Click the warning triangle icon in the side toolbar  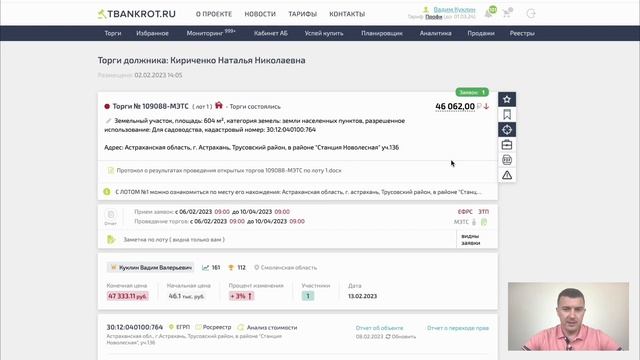pyautogui.click(x=507, y=175)
